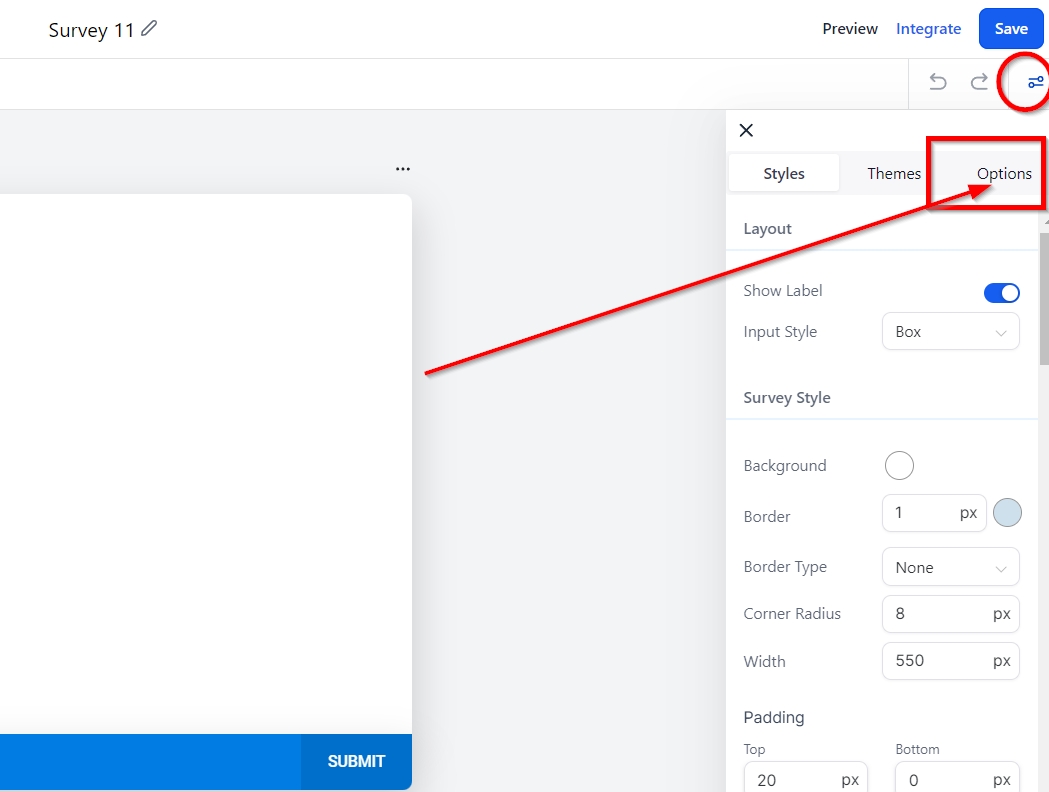Close the styles side panel

click(x=746, y=130)
